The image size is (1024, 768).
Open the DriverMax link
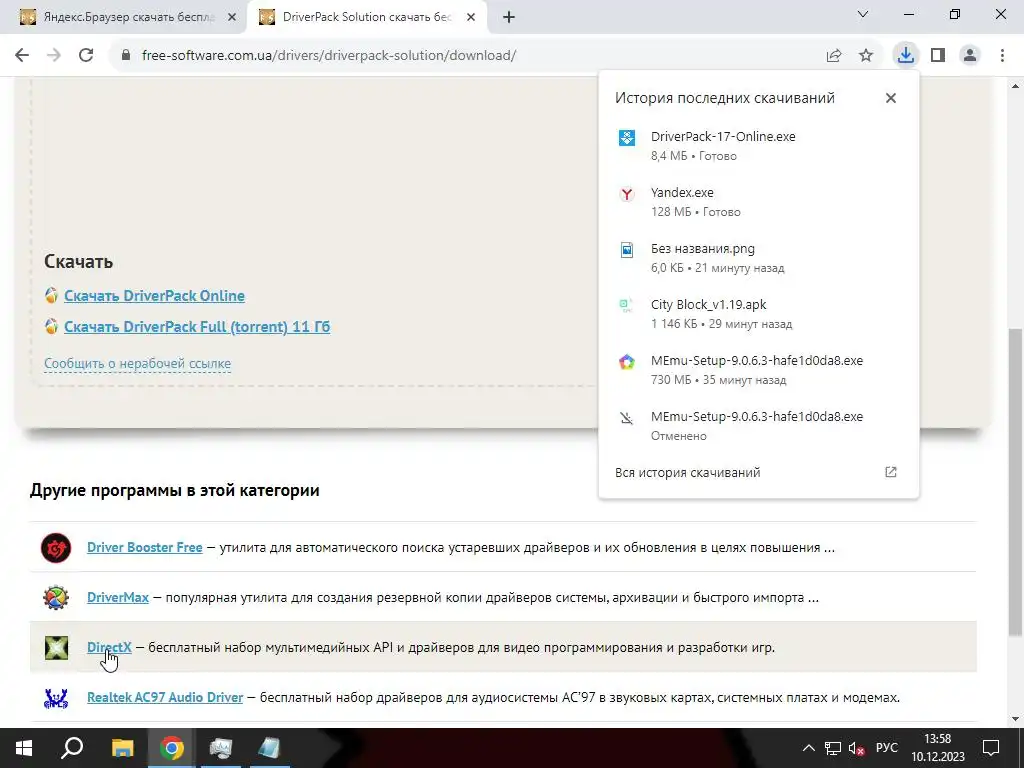point(118,597)
